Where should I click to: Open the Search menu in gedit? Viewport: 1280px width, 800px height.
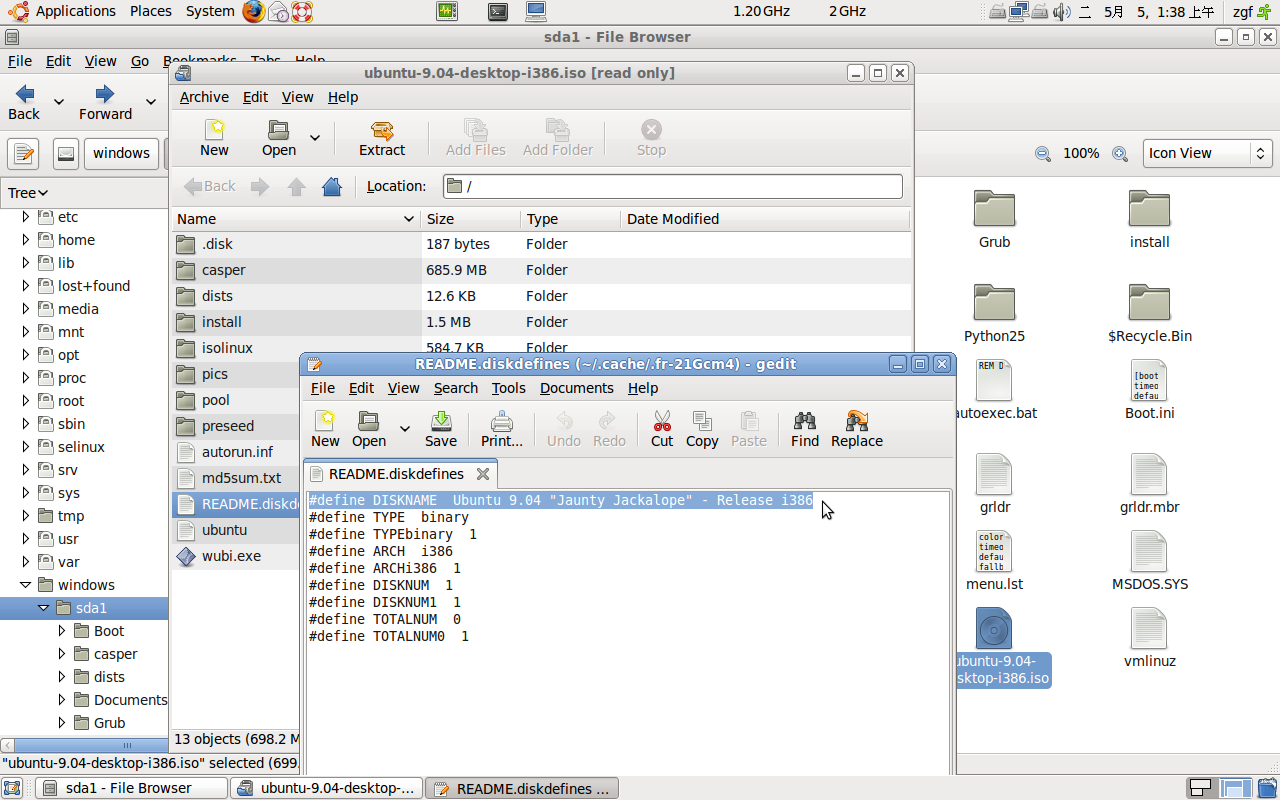click(456, 388)
